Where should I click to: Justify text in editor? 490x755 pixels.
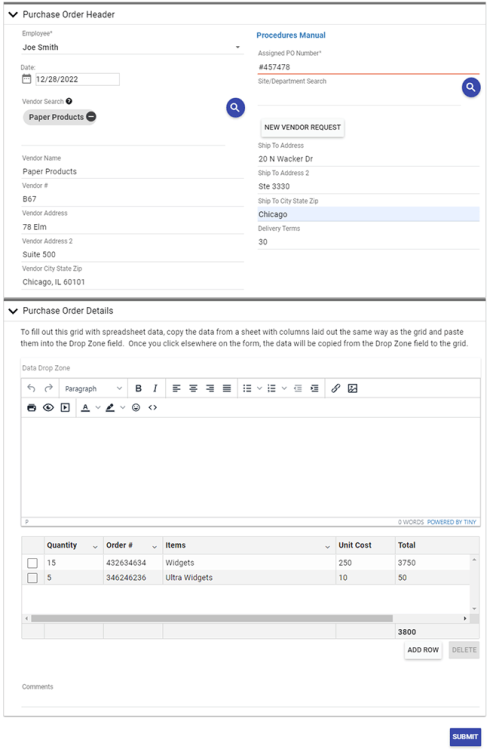[227, 388]
